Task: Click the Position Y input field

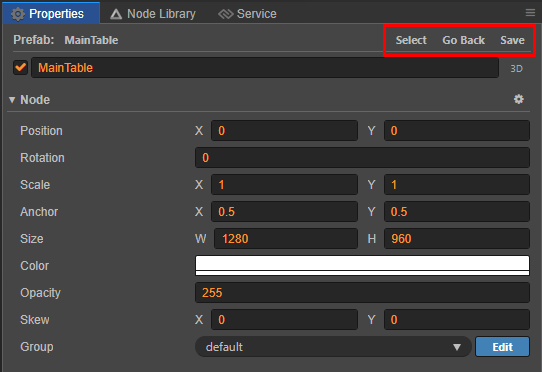Action: tap(457, 131)
